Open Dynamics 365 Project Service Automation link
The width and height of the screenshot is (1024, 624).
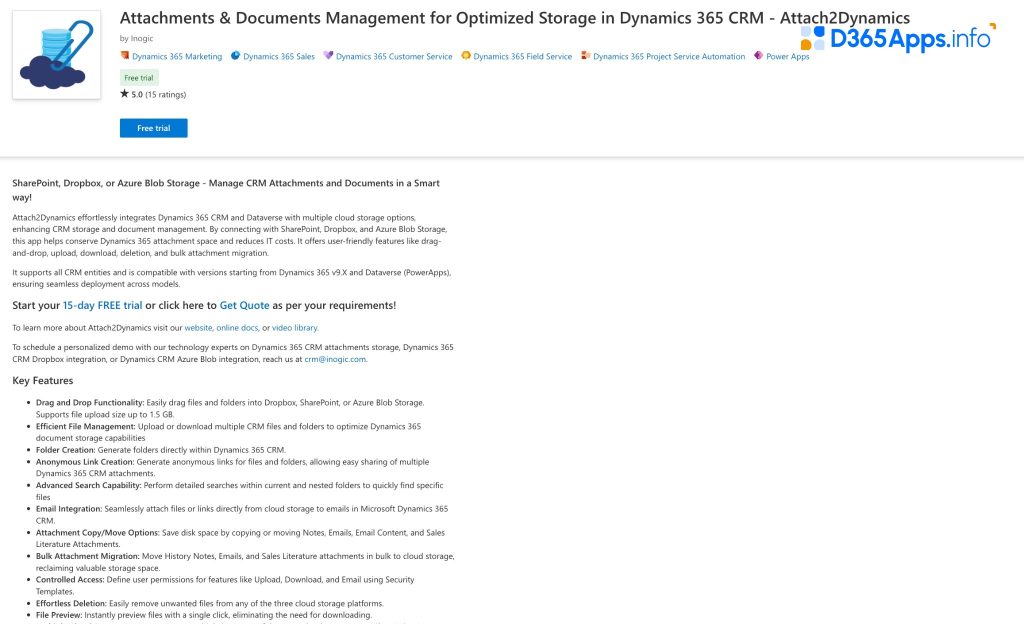[x=669, y=57]
